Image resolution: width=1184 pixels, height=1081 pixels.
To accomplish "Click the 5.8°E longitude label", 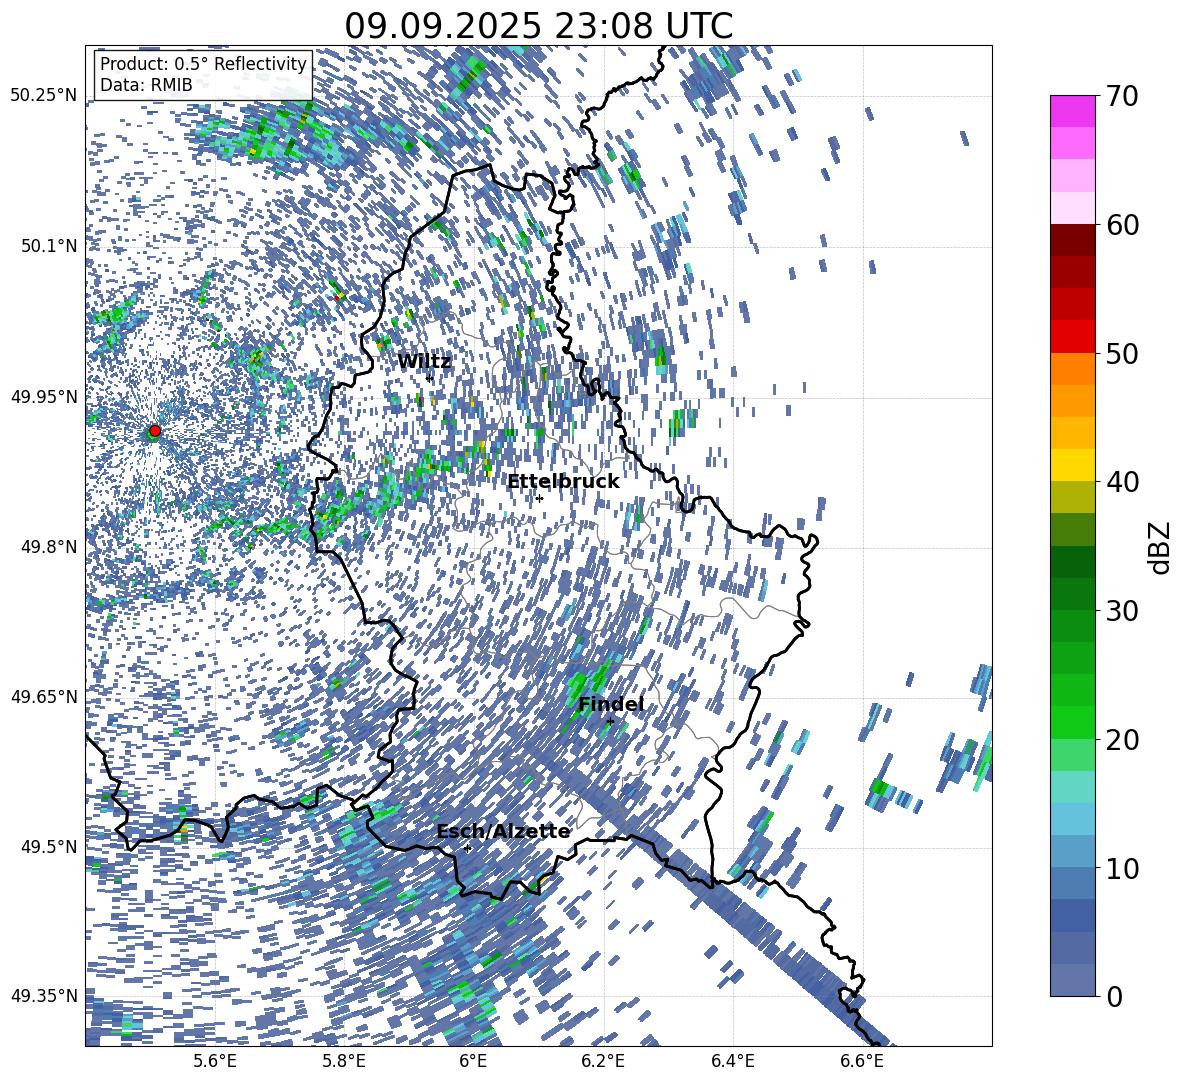I will tap(344, 1062).
